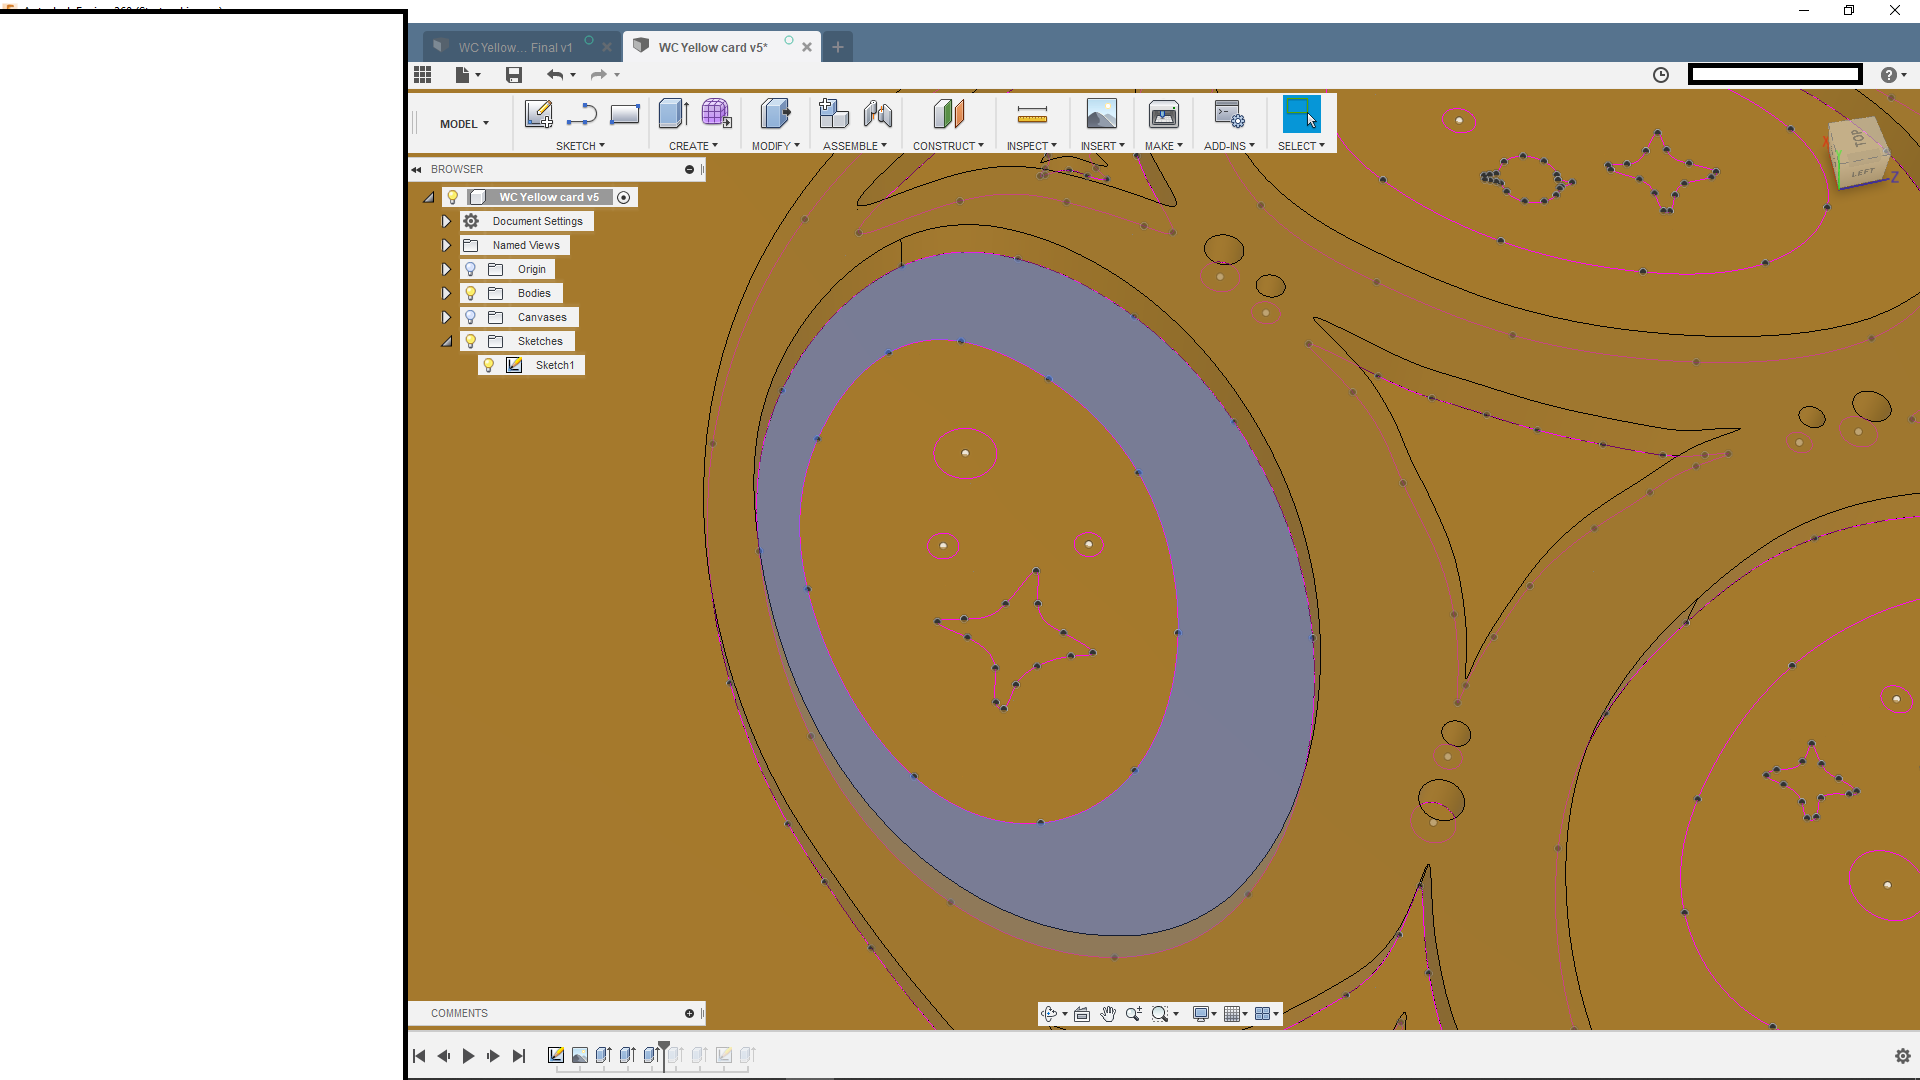Select the Zoom Window fit tool
This screenshot has width=1920, height=1080.
1160,1014
